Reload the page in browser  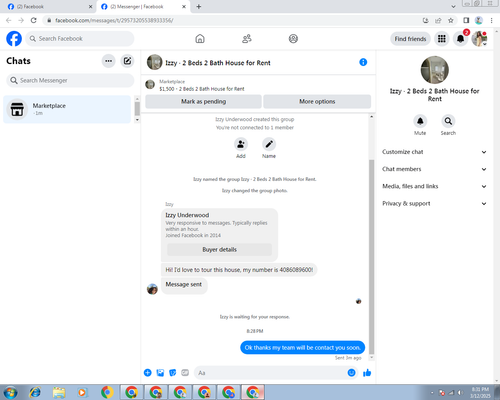[33, 20]
